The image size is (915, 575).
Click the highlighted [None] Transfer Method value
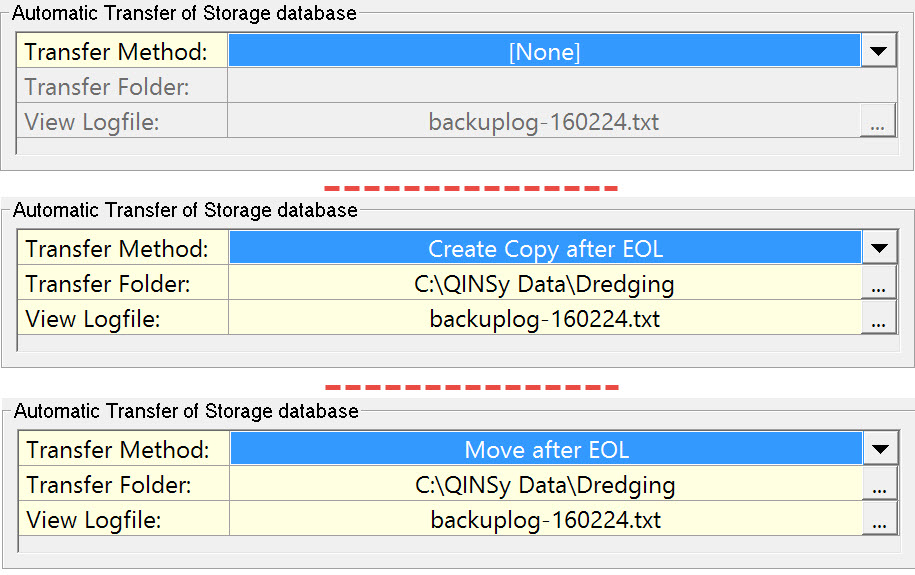pyautogui.click(x=544, y=51)
